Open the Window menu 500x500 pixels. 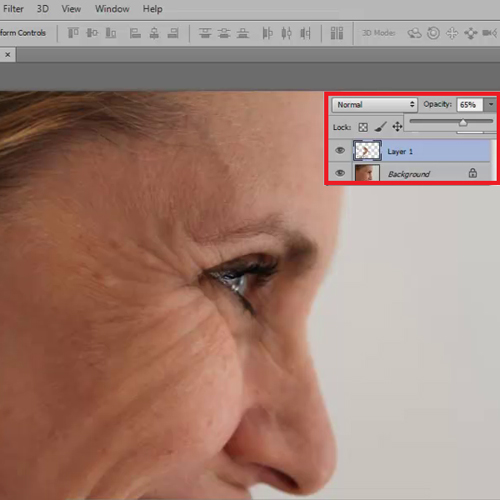(x=112, y=9)
